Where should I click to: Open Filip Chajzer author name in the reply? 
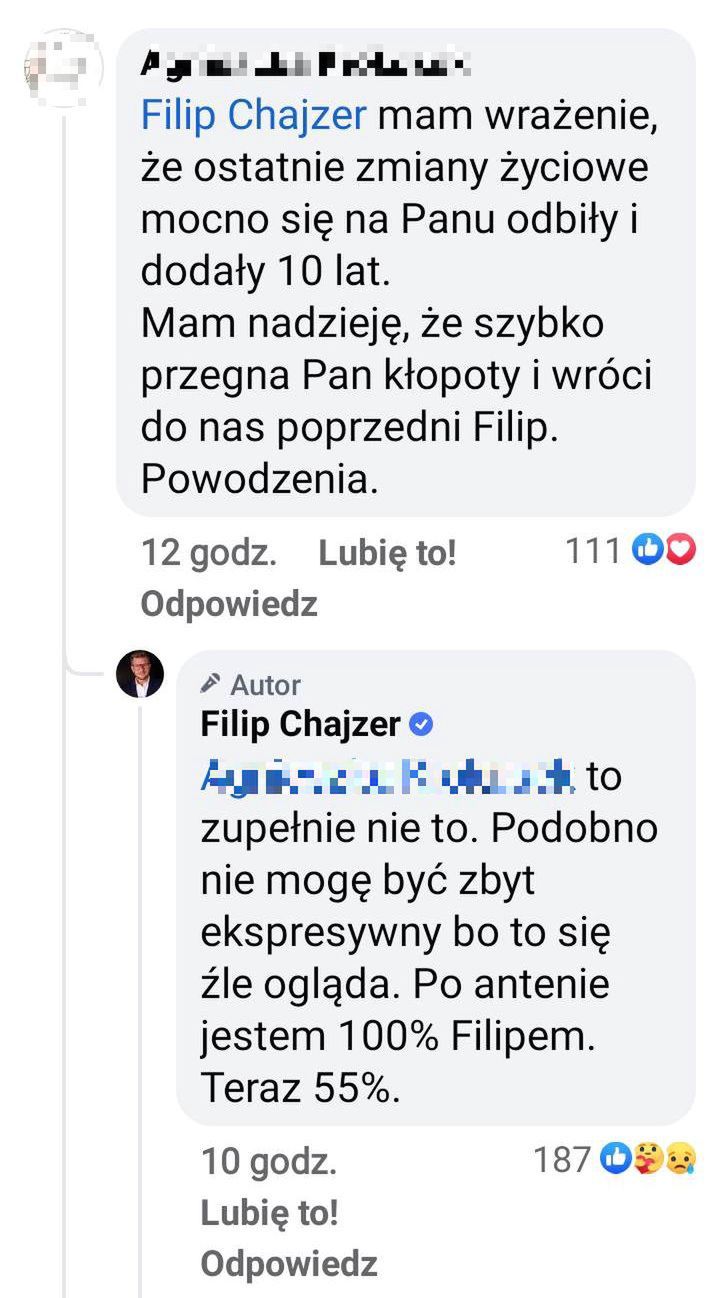tap(300, 724)
